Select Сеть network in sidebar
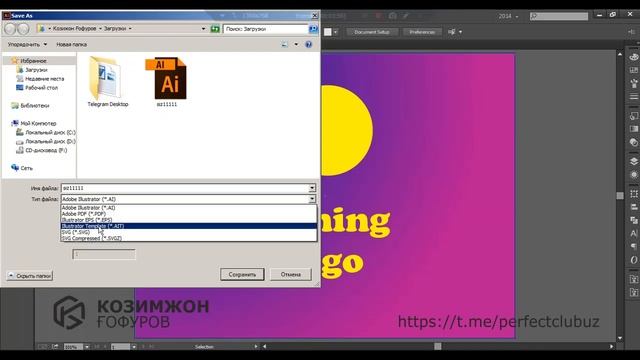This screenshot has height=360, width=640. pos(27,168)
